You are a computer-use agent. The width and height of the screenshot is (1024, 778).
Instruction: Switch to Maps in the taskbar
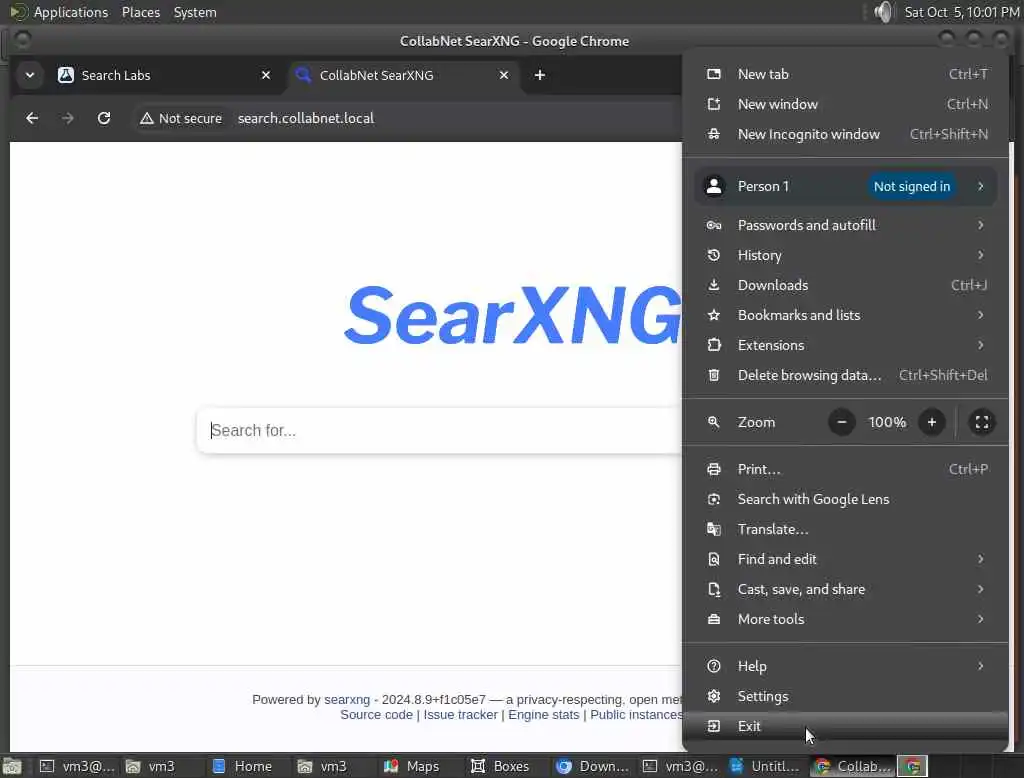pyautogui.click(x=411, y=766)
